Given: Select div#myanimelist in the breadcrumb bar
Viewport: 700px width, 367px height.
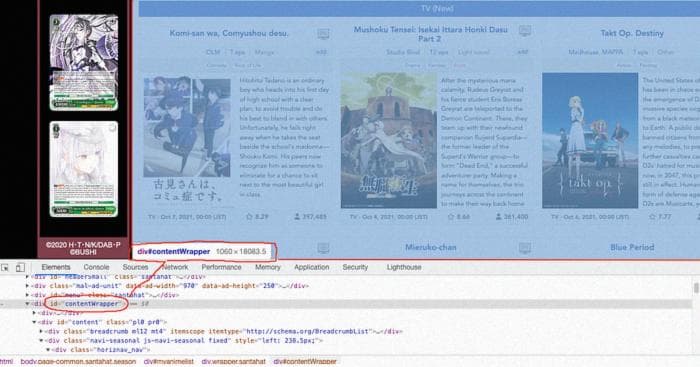Looking at the screenshot, I should pyautogui.click(x=169, y=362).
